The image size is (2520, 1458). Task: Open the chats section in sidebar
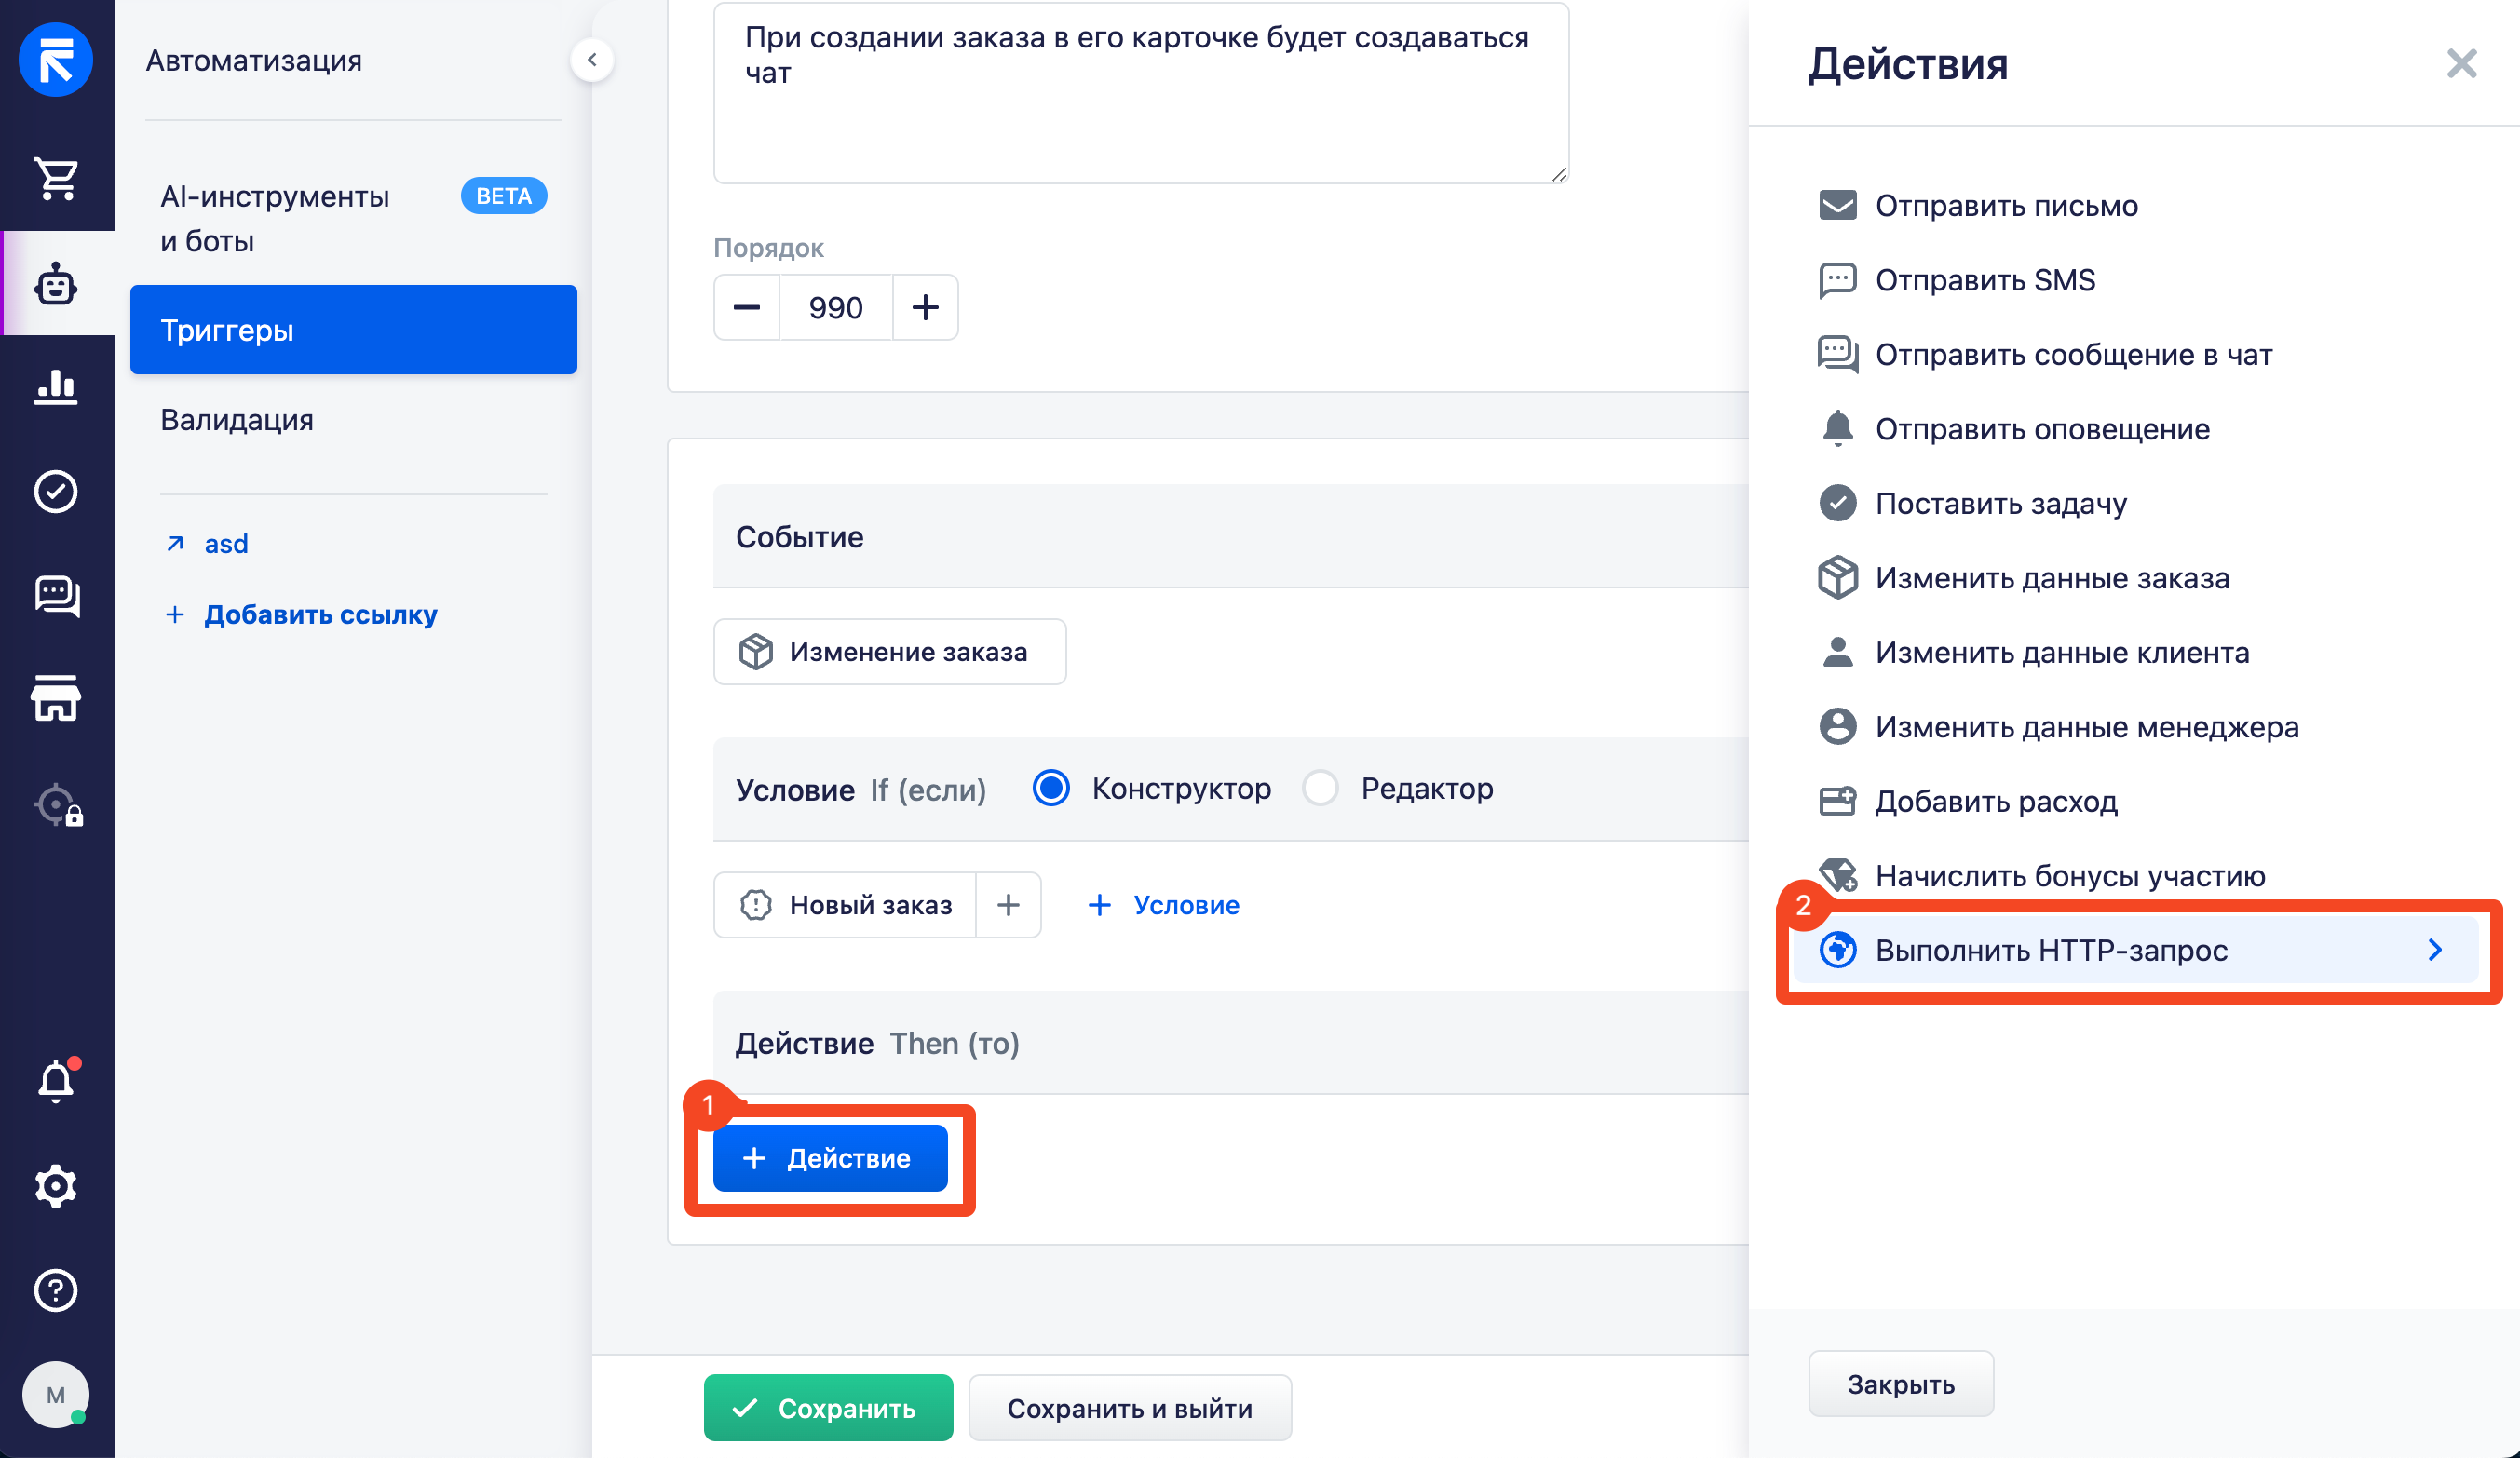[57, 596]
